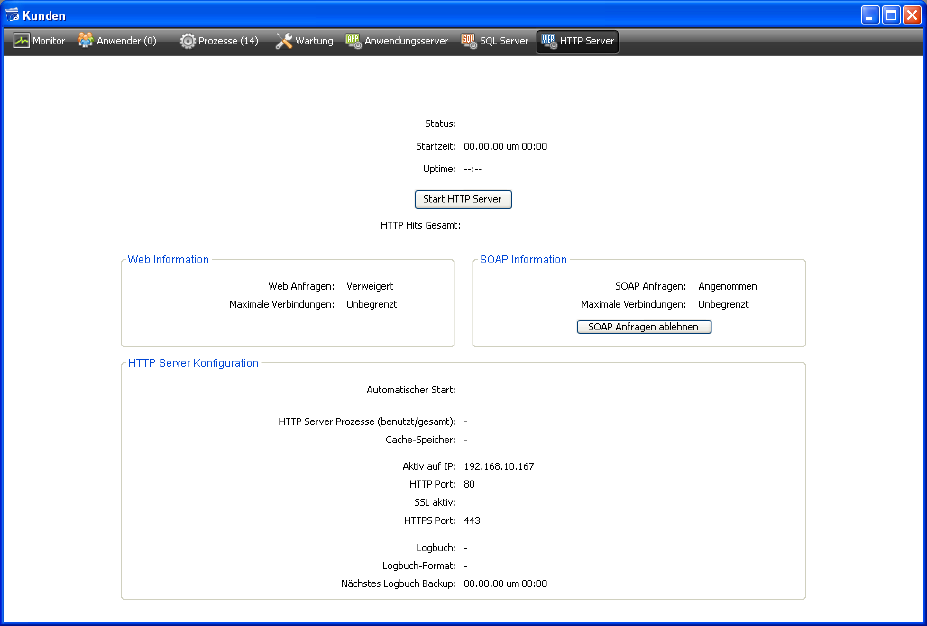This screenshot has width=927, height=626.
Task: Minimize the Kunden window
Action: pyautogui.click(x=870, y=15)
